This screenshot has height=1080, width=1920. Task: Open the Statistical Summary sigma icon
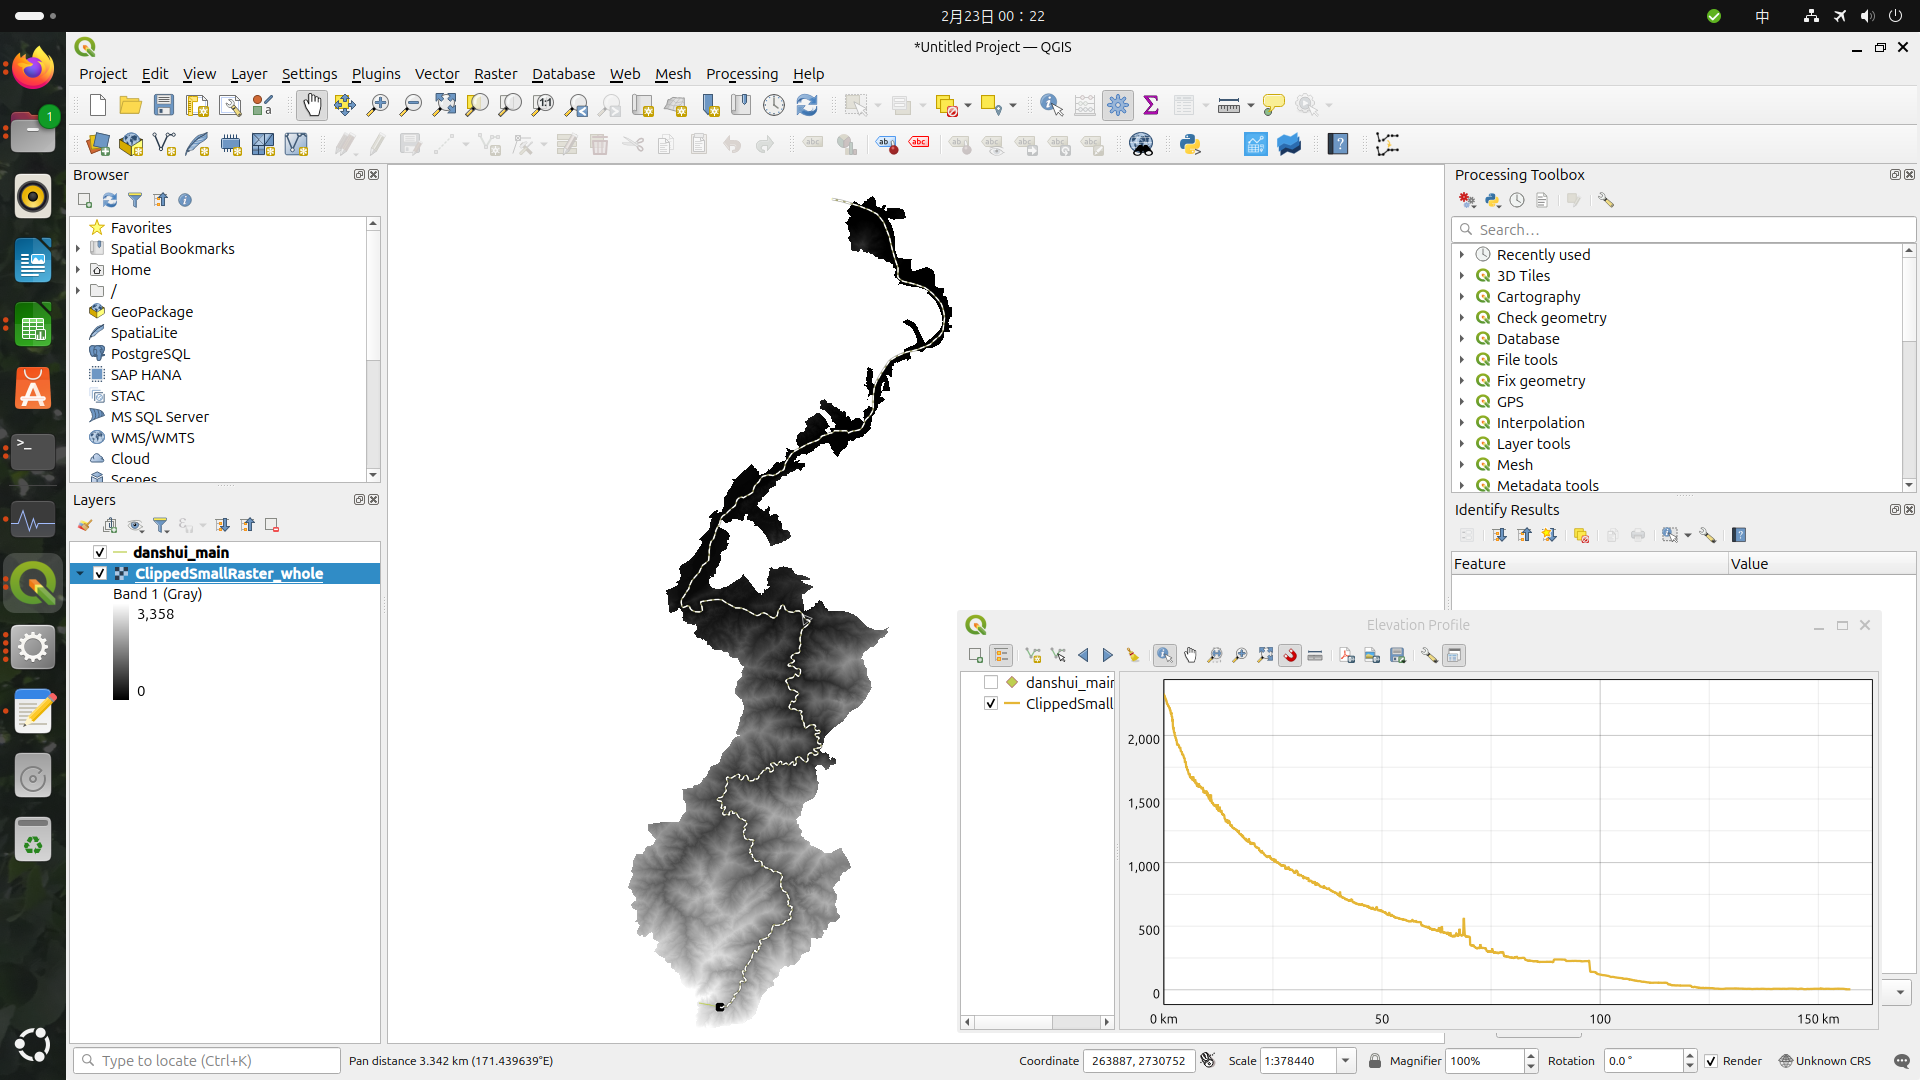pyautogui.click(x=1151, y=105)
